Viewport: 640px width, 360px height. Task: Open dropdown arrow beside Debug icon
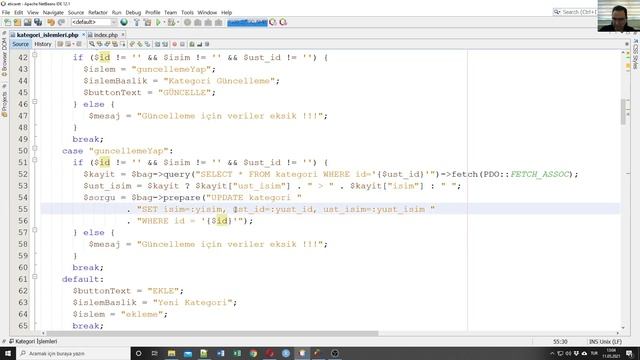178,22
